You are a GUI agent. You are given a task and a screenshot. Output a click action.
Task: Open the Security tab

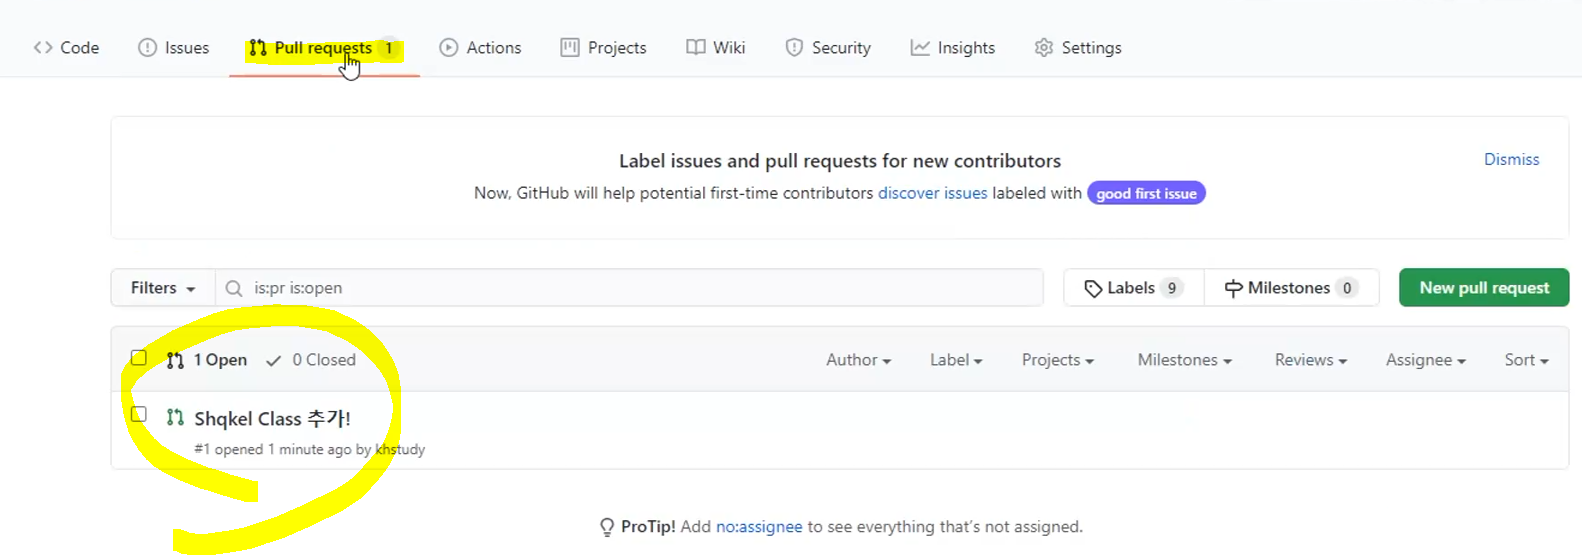(x=828, y=48)
